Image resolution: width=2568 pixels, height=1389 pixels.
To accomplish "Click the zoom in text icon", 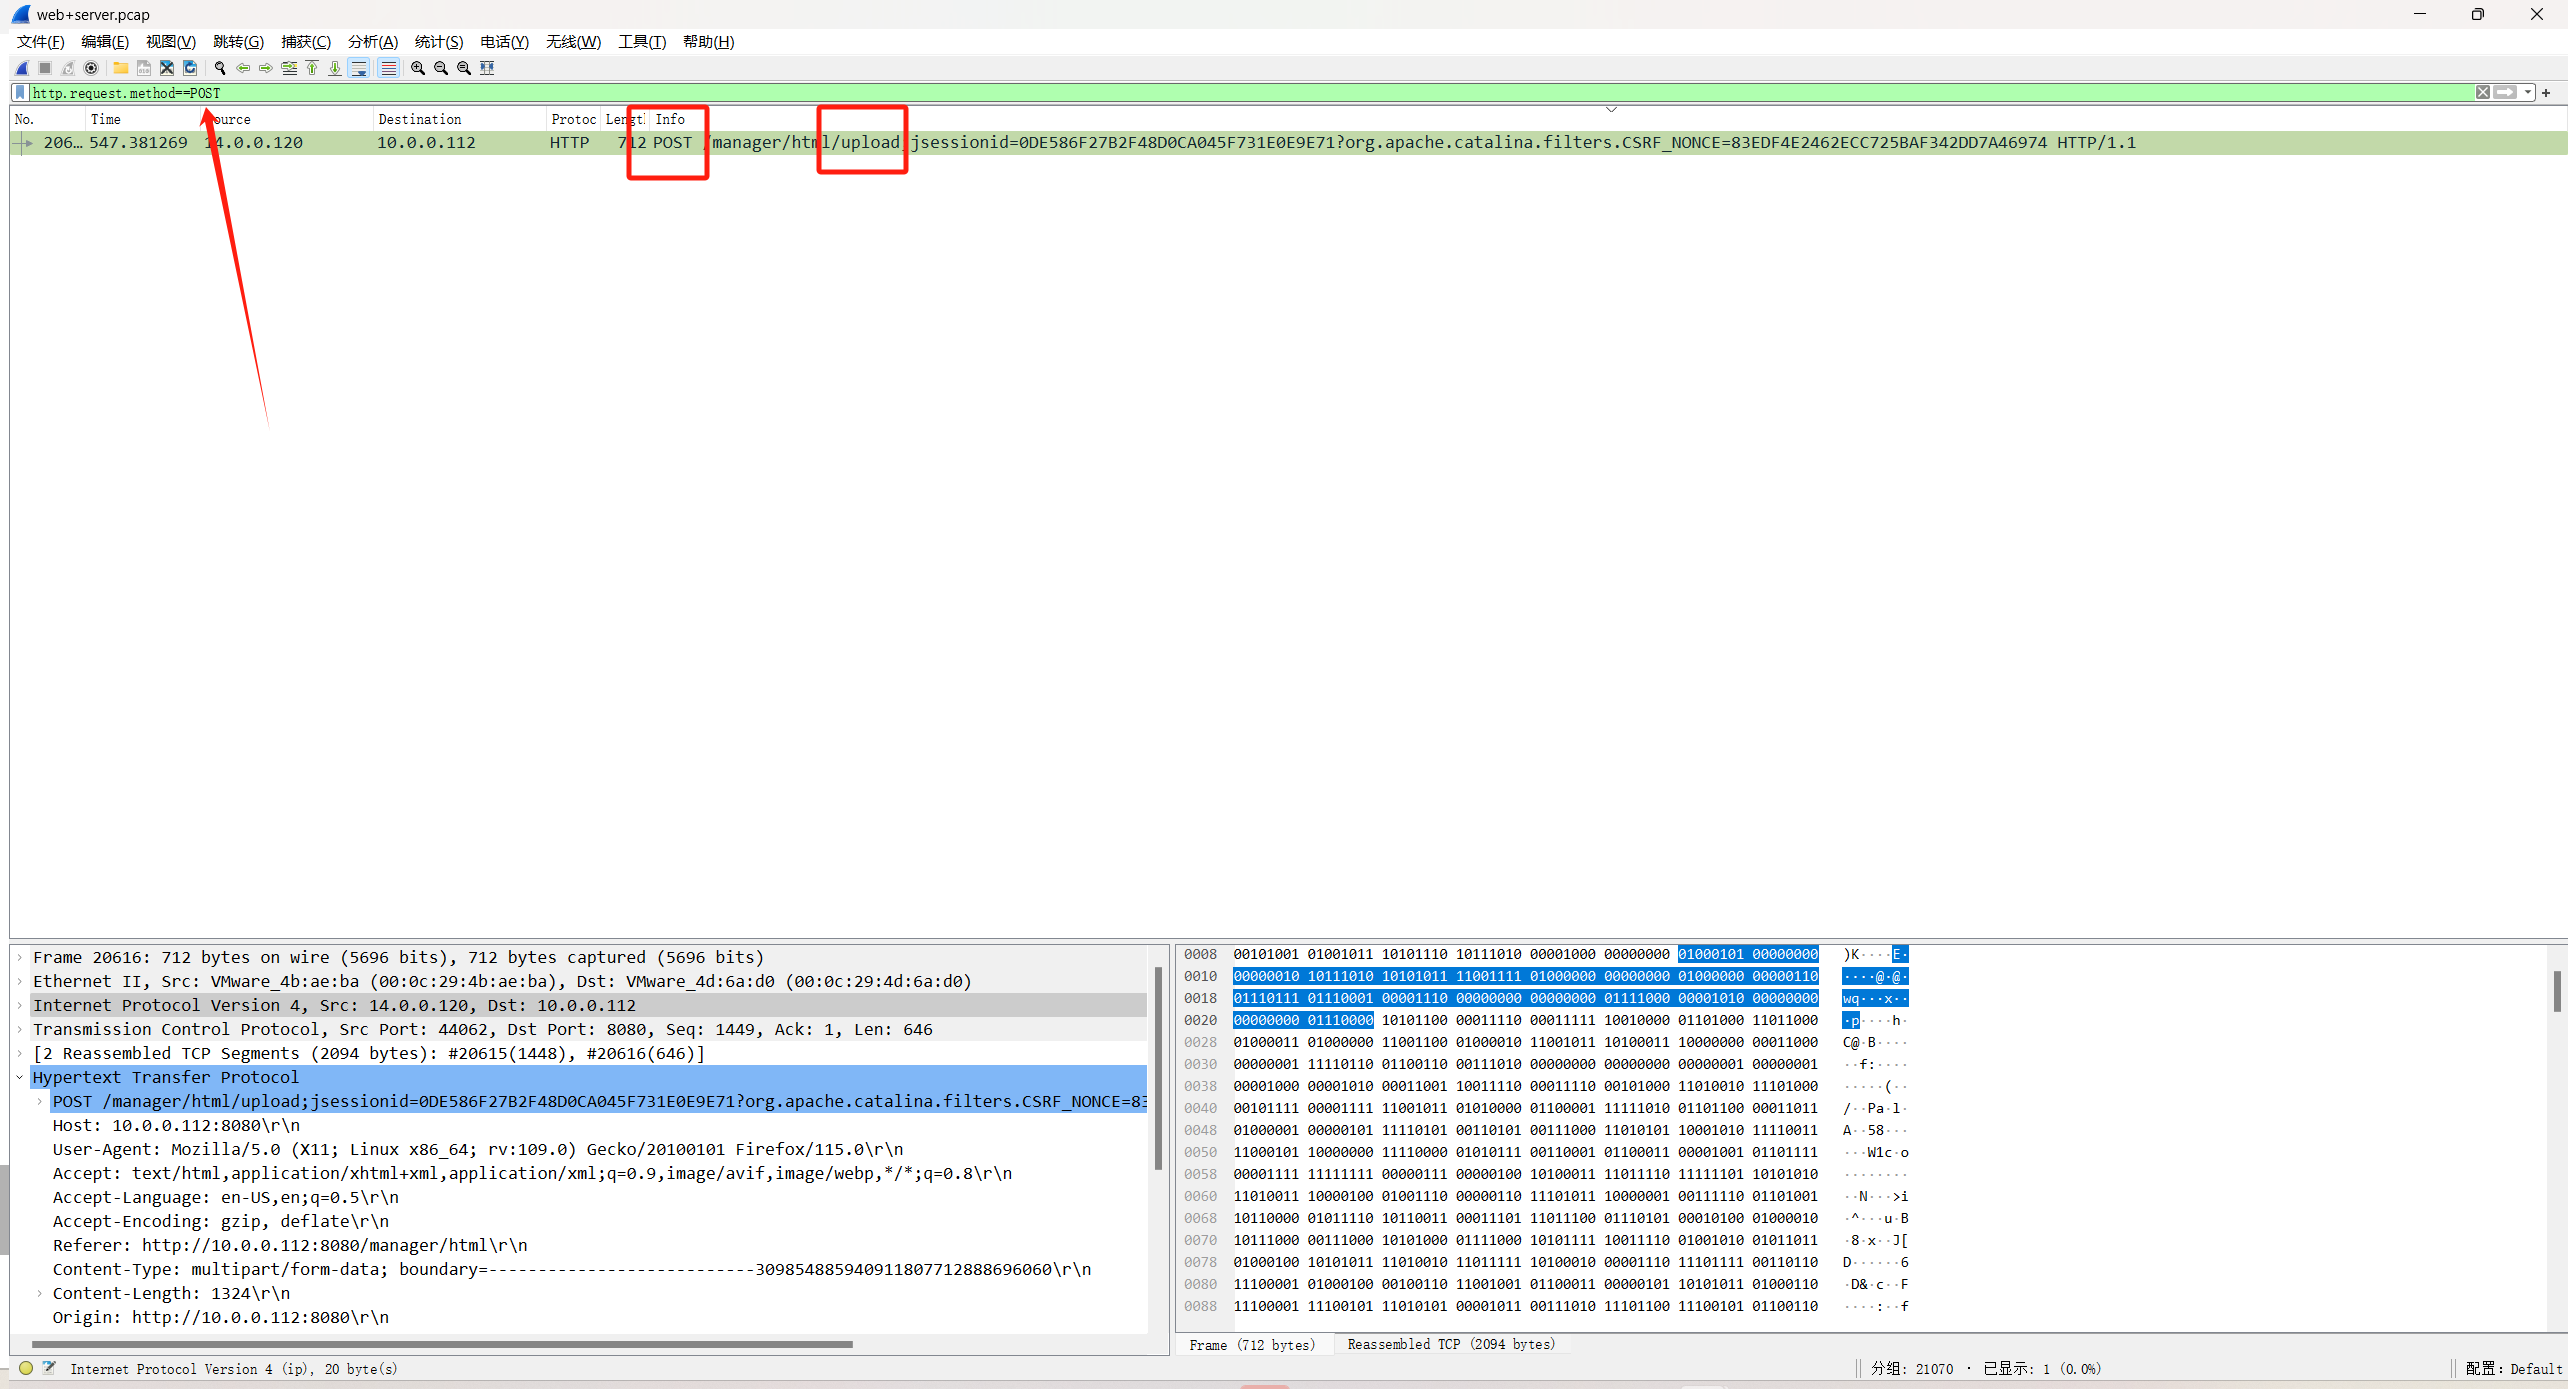I will 418,68.
